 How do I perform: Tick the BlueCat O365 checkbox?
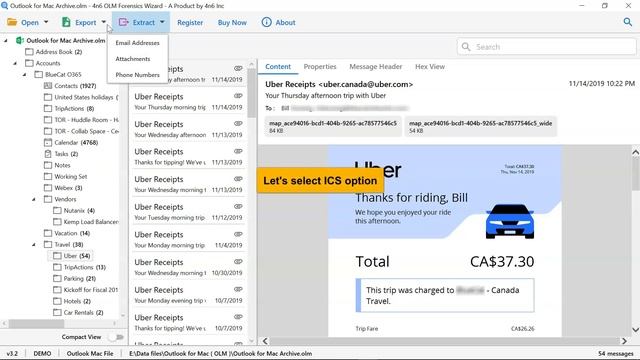pos(38,74)
